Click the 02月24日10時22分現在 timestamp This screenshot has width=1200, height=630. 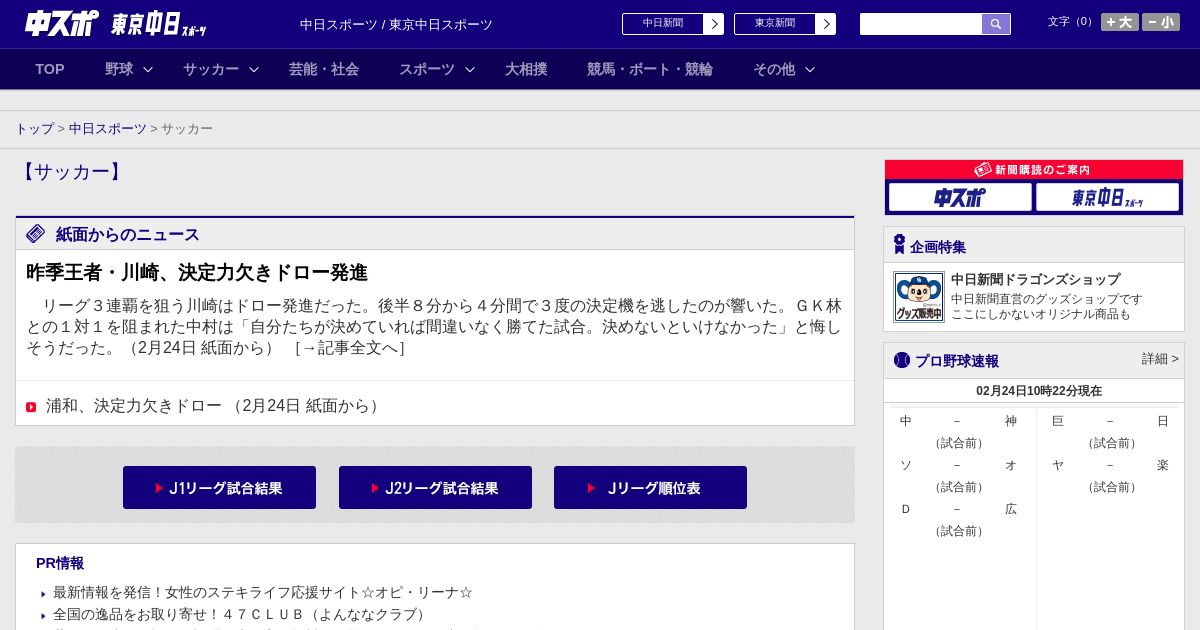click(1038, 391)
